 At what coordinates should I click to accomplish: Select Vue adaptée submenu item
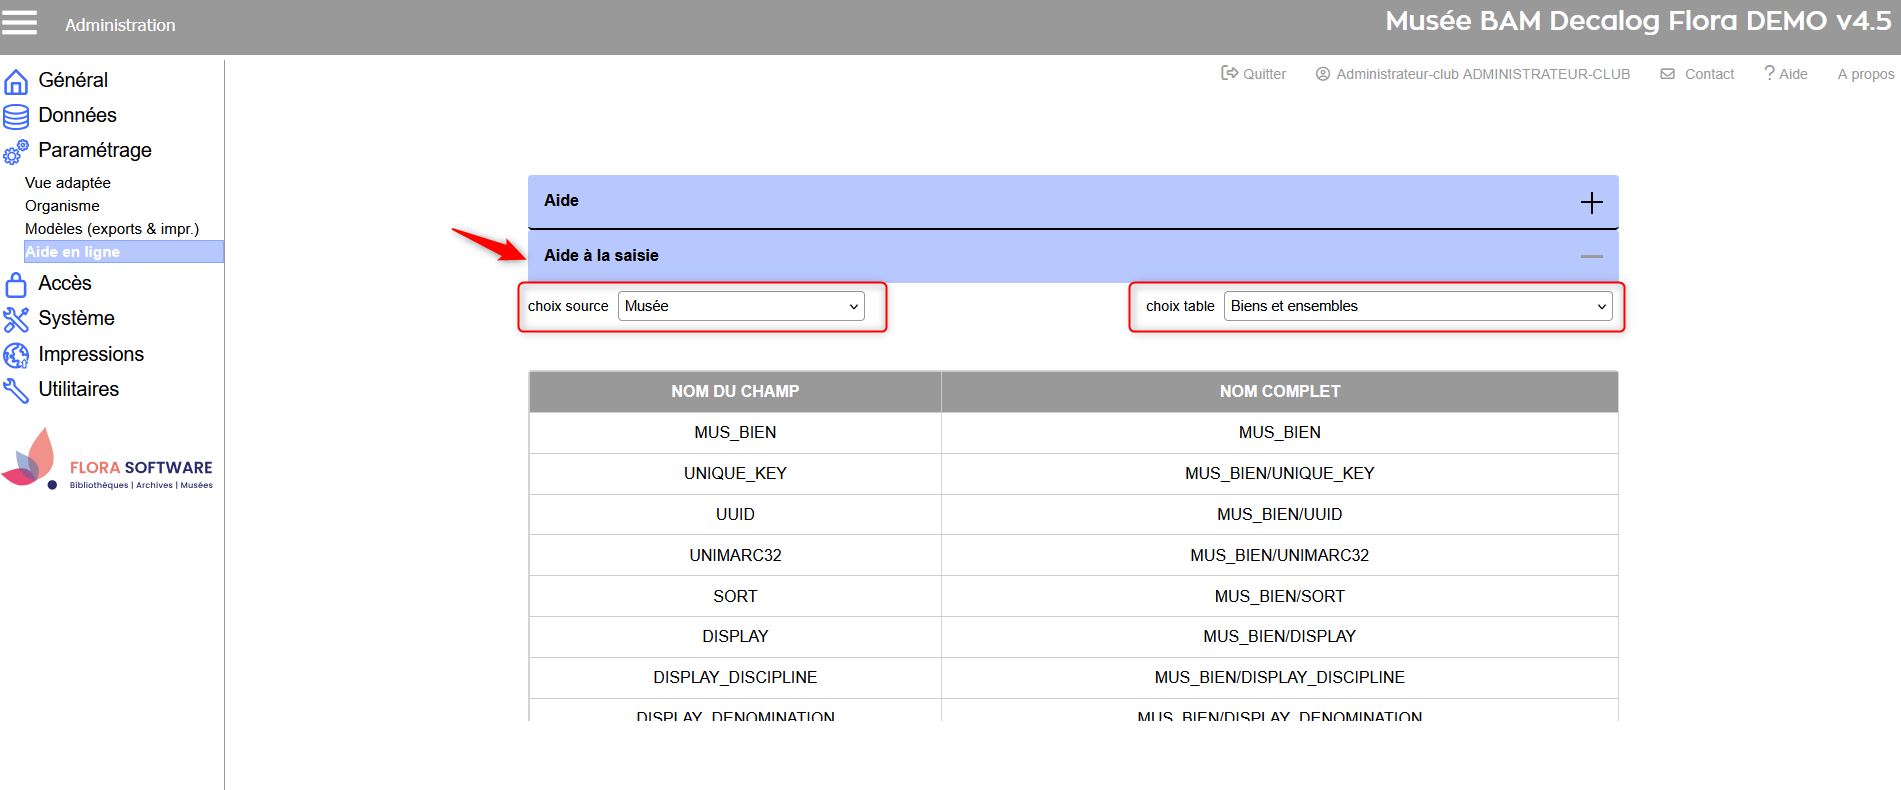68,183
